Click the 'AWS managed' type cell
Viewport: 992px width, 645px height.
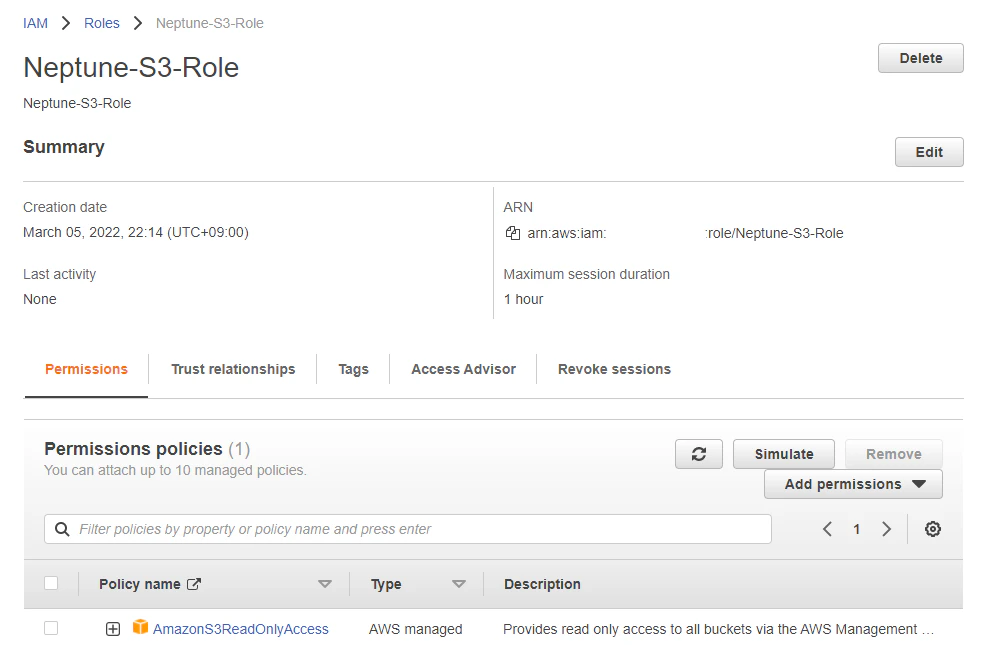click(x=416, y=629)
